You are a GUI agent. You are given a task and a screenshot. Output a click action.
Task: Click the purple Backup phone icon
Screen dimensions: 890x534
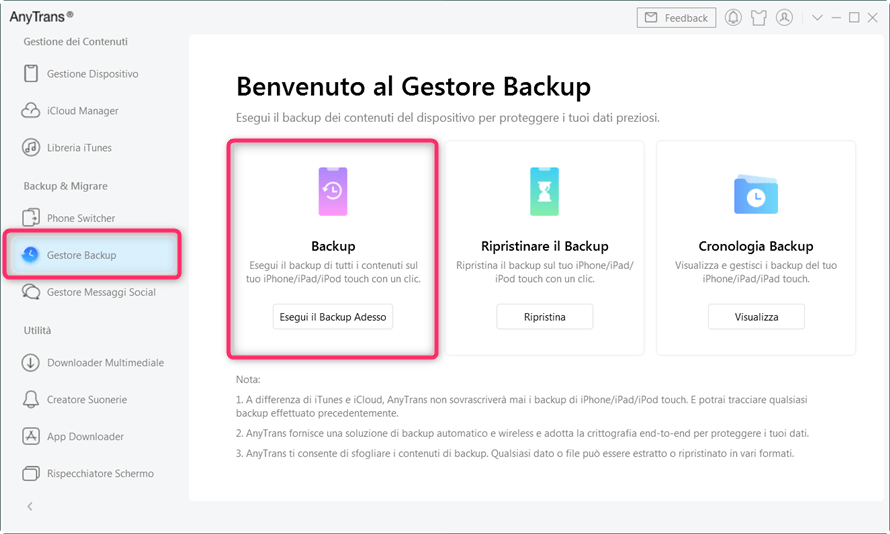click(333, 191)
